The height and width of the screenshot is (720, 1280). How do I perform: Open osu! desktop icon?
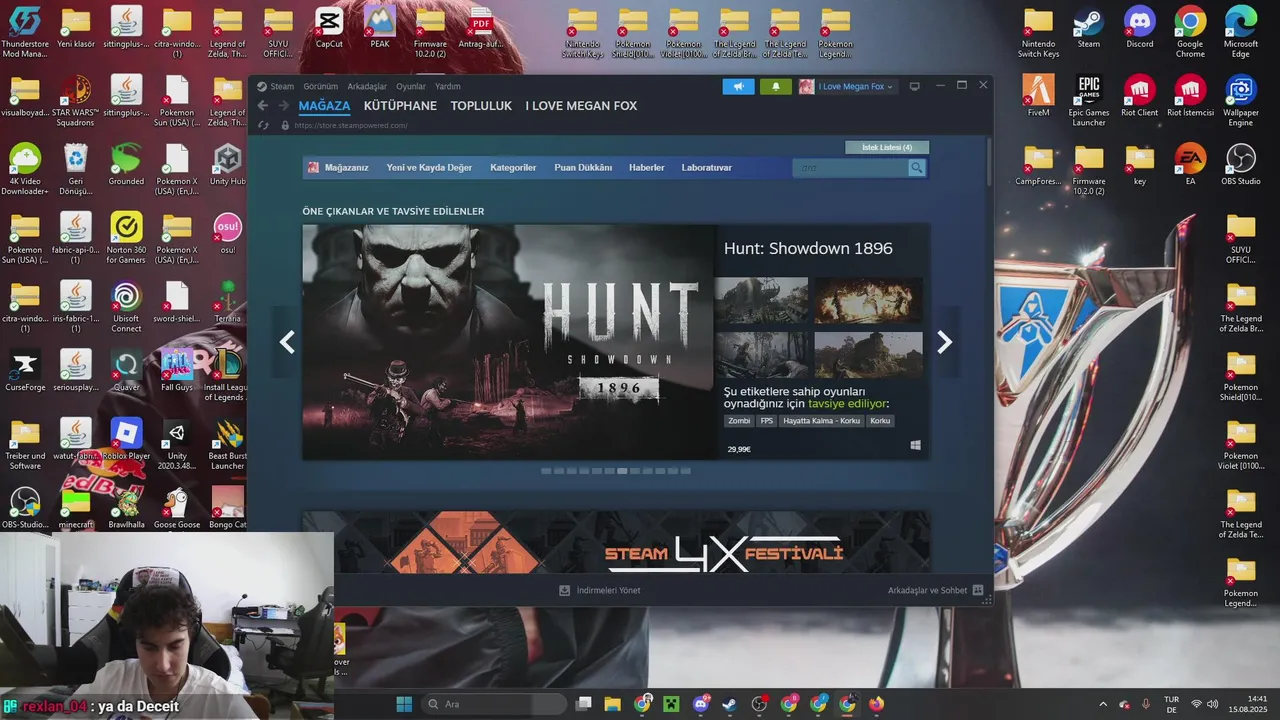click(228, 234)
